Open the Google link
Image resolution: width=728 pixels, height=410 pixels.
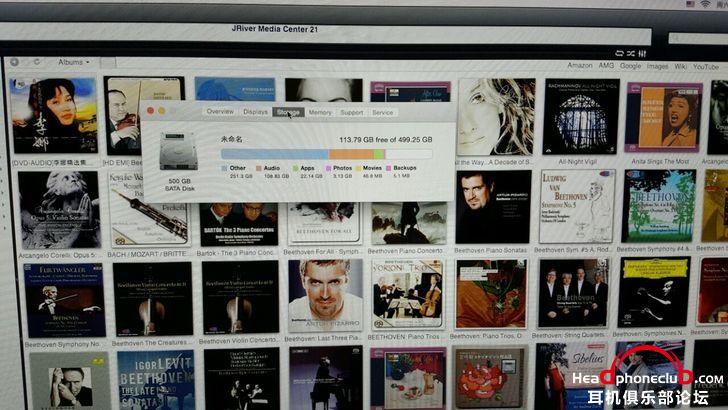tap(630, 66)
